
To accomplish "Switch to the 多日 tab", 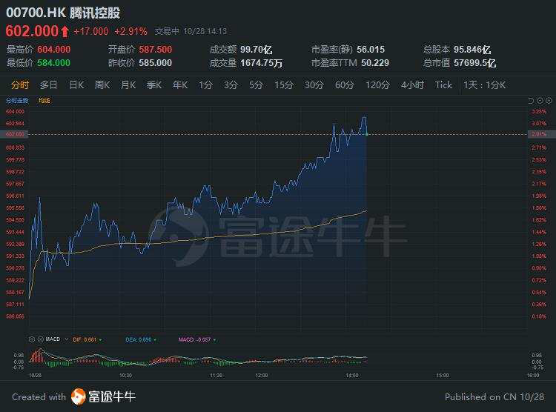I will (49, 85).
